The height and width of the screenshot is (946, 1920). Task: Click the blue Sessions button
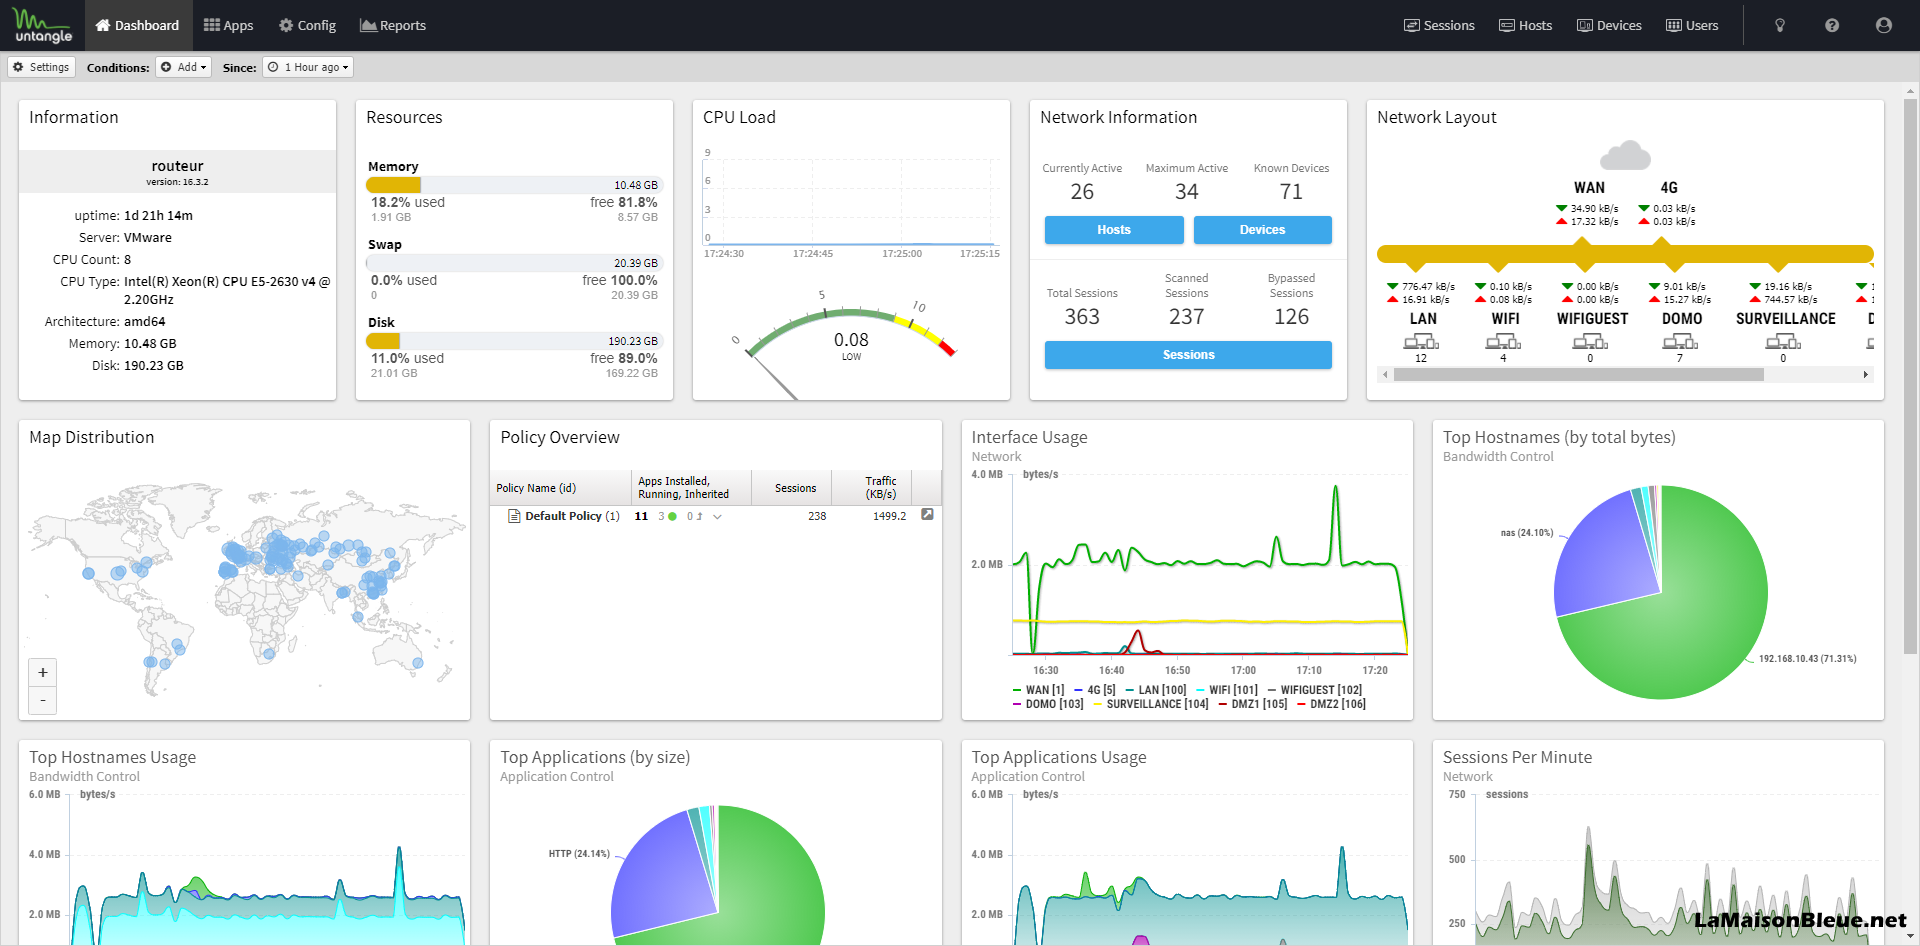click(1188, 355)
